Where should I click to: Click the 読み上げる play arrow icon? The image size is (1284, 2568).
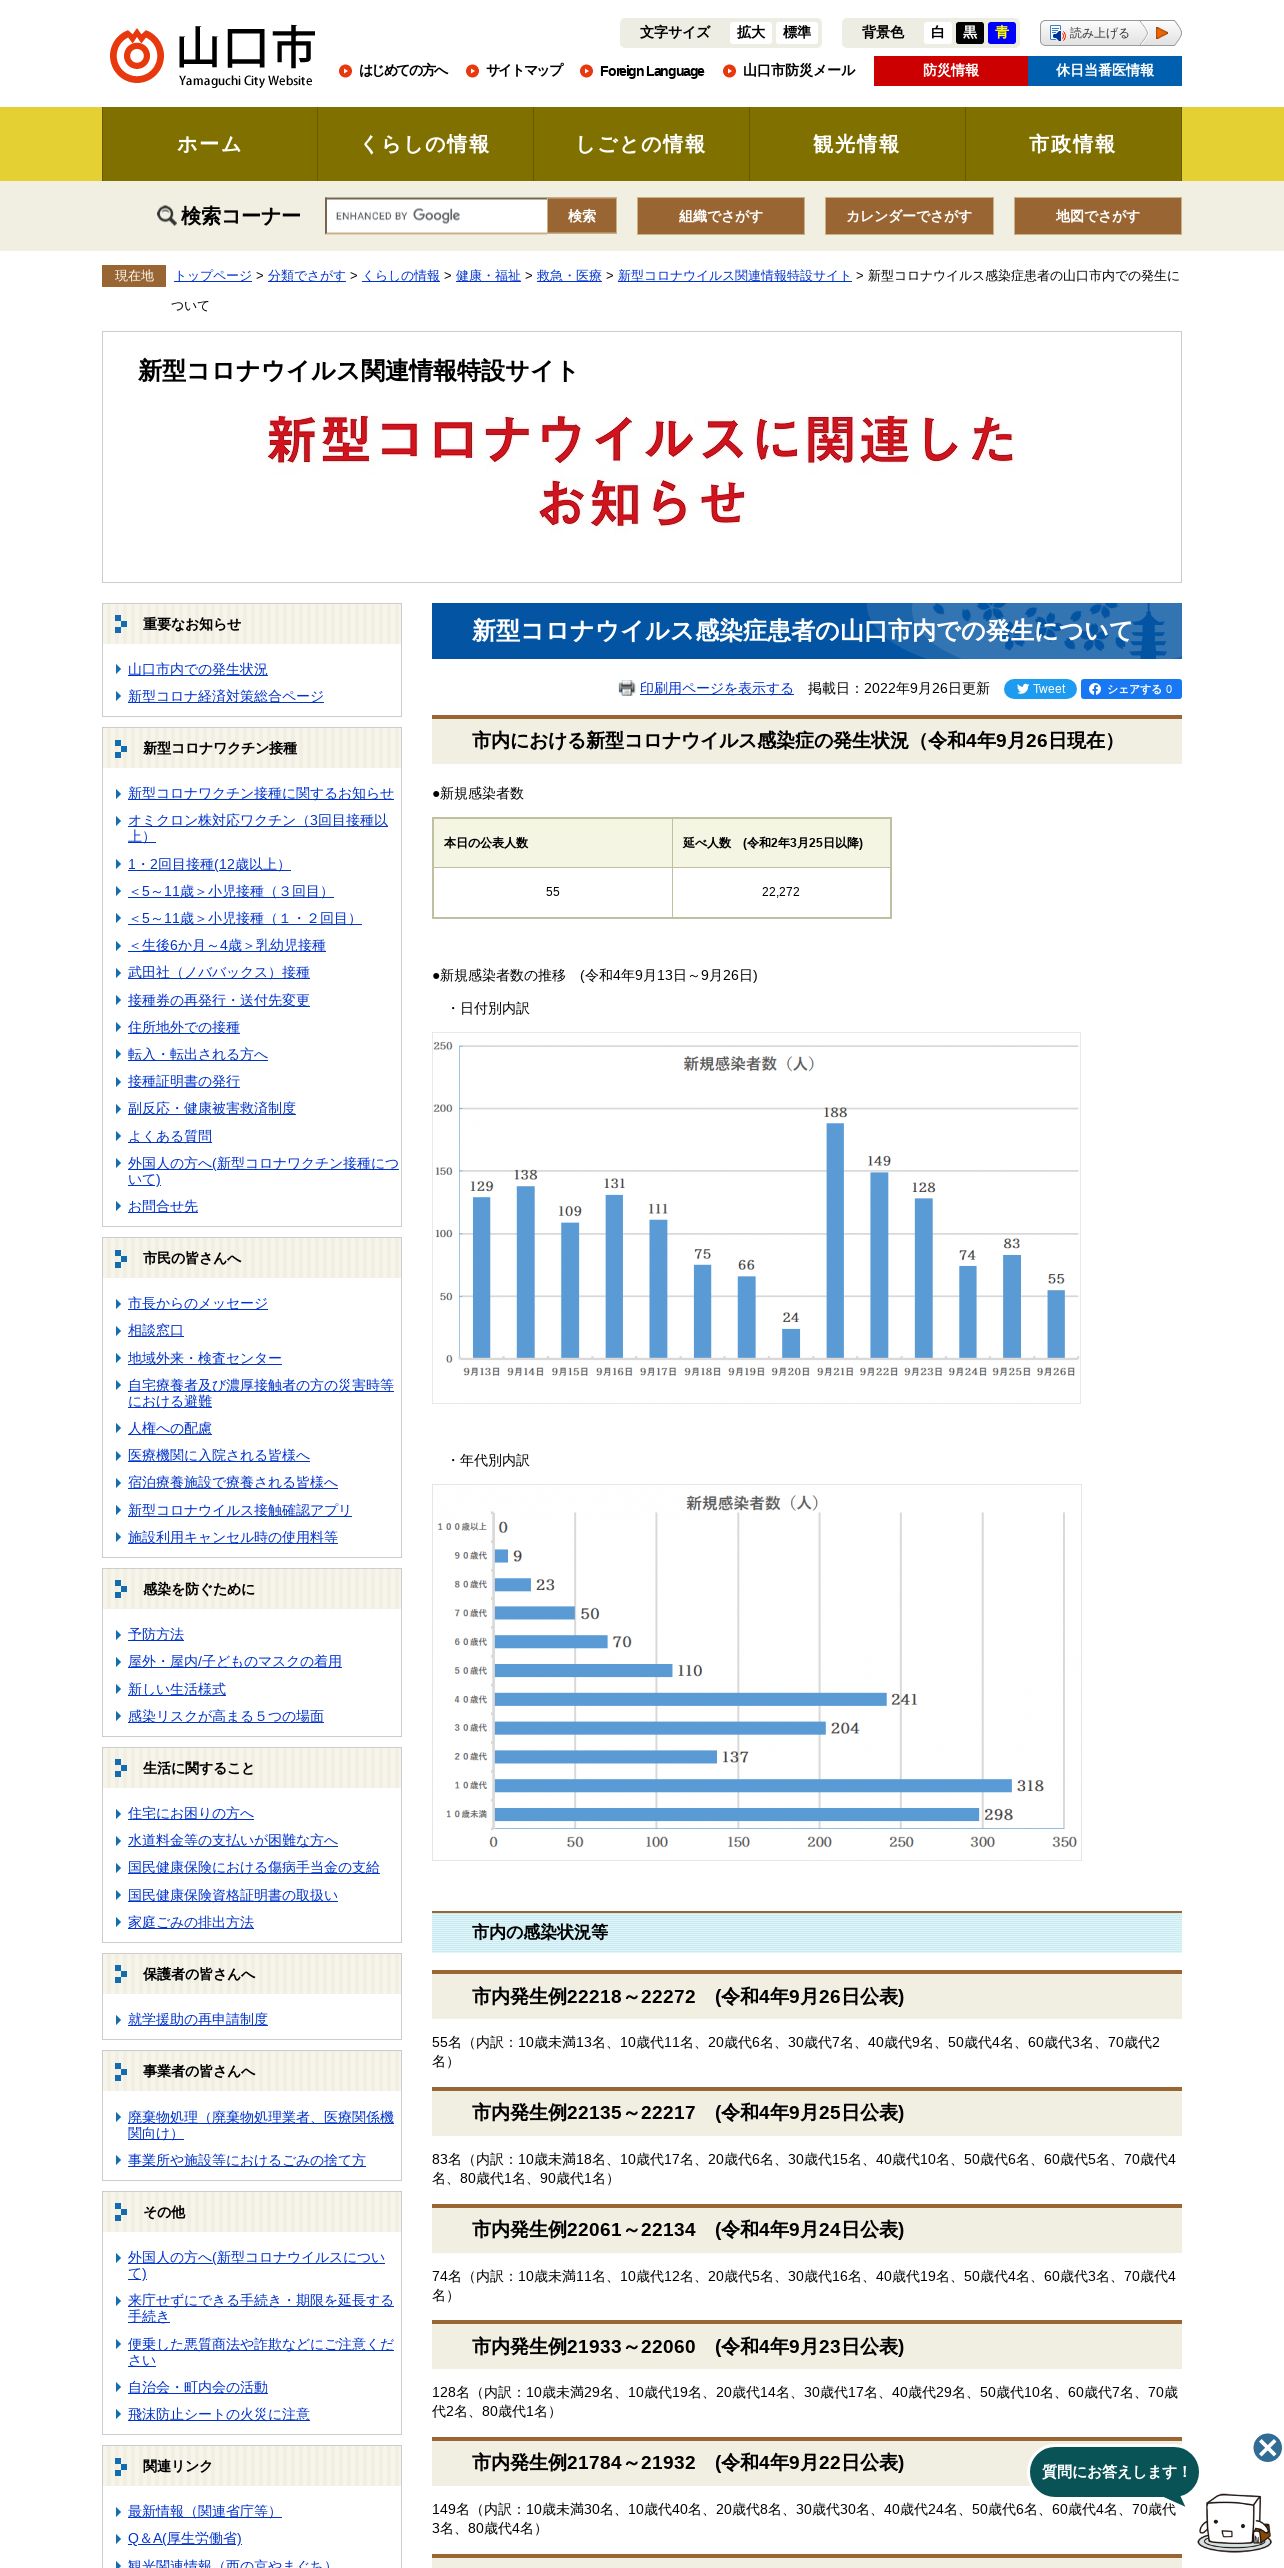pyautogui.click(x=1161, y=33)
